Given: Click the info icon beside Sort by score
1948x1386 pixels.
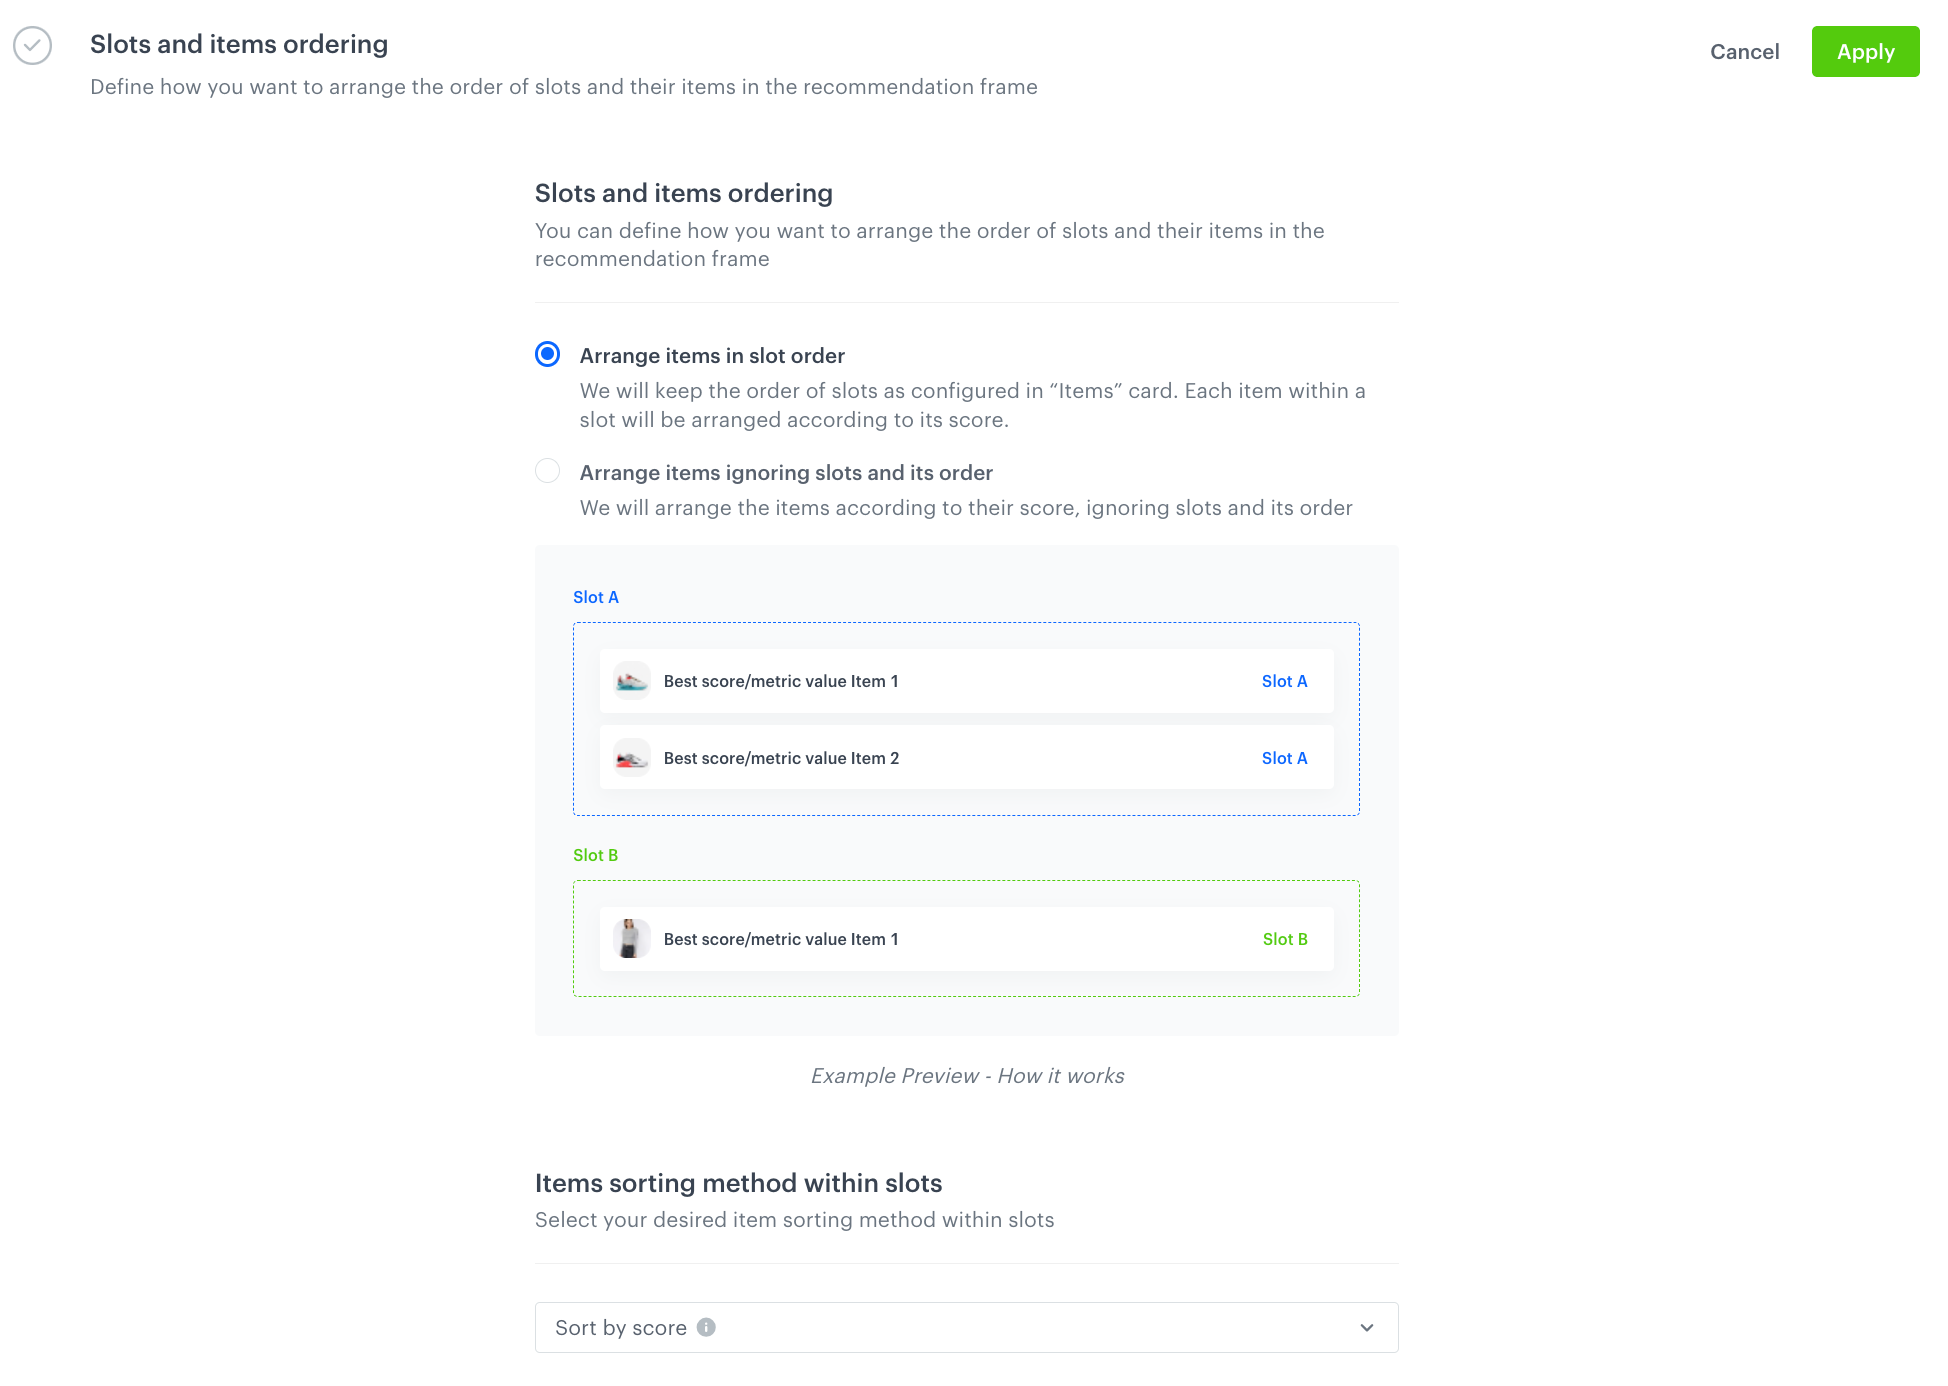Looking at the screenshot, I should click(706, 1328).
